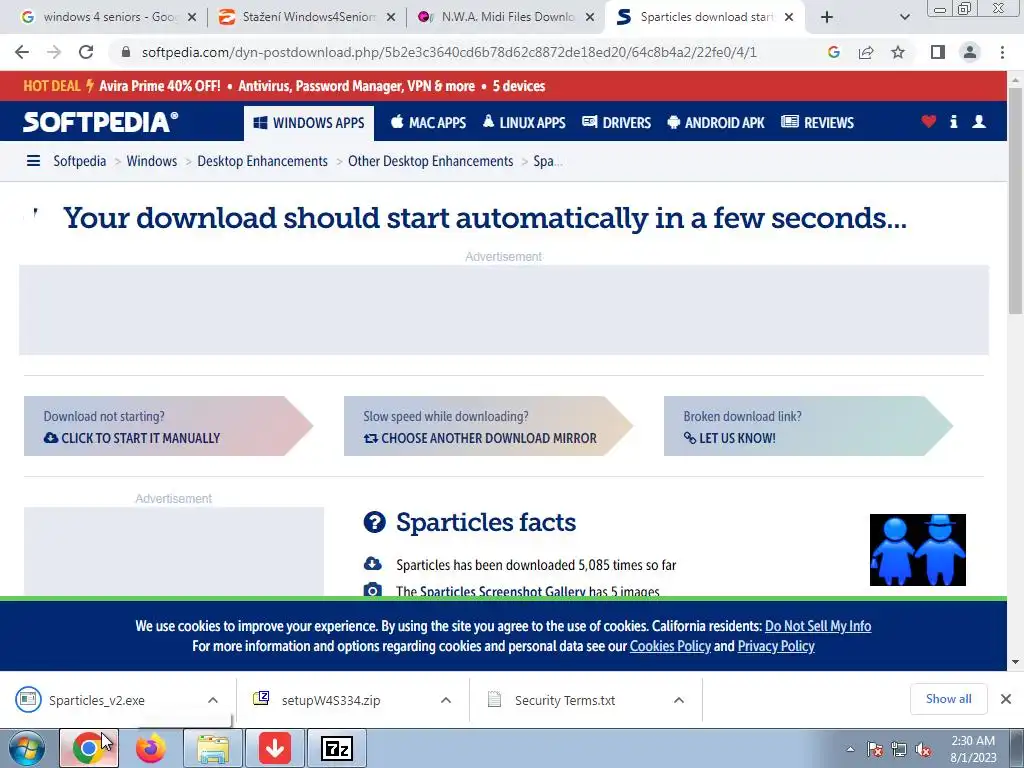Switch to the Stažení Windows4Seniors tab

pyautogui.click(x=308, y=17)
